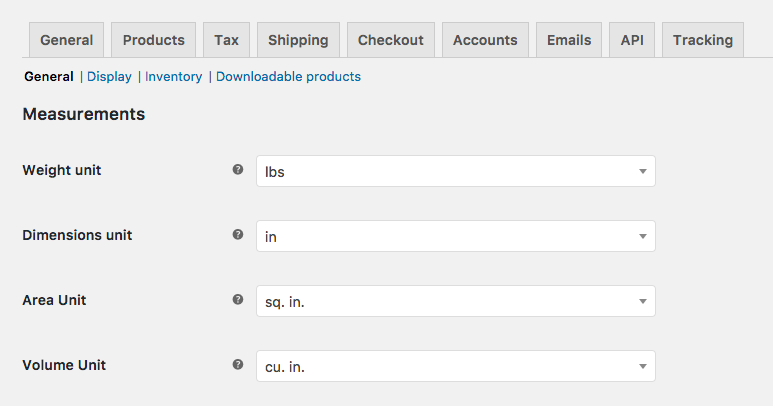
Task: Switch to the Accounts tab
Action: pyautogui.click(x=485, y=40)
